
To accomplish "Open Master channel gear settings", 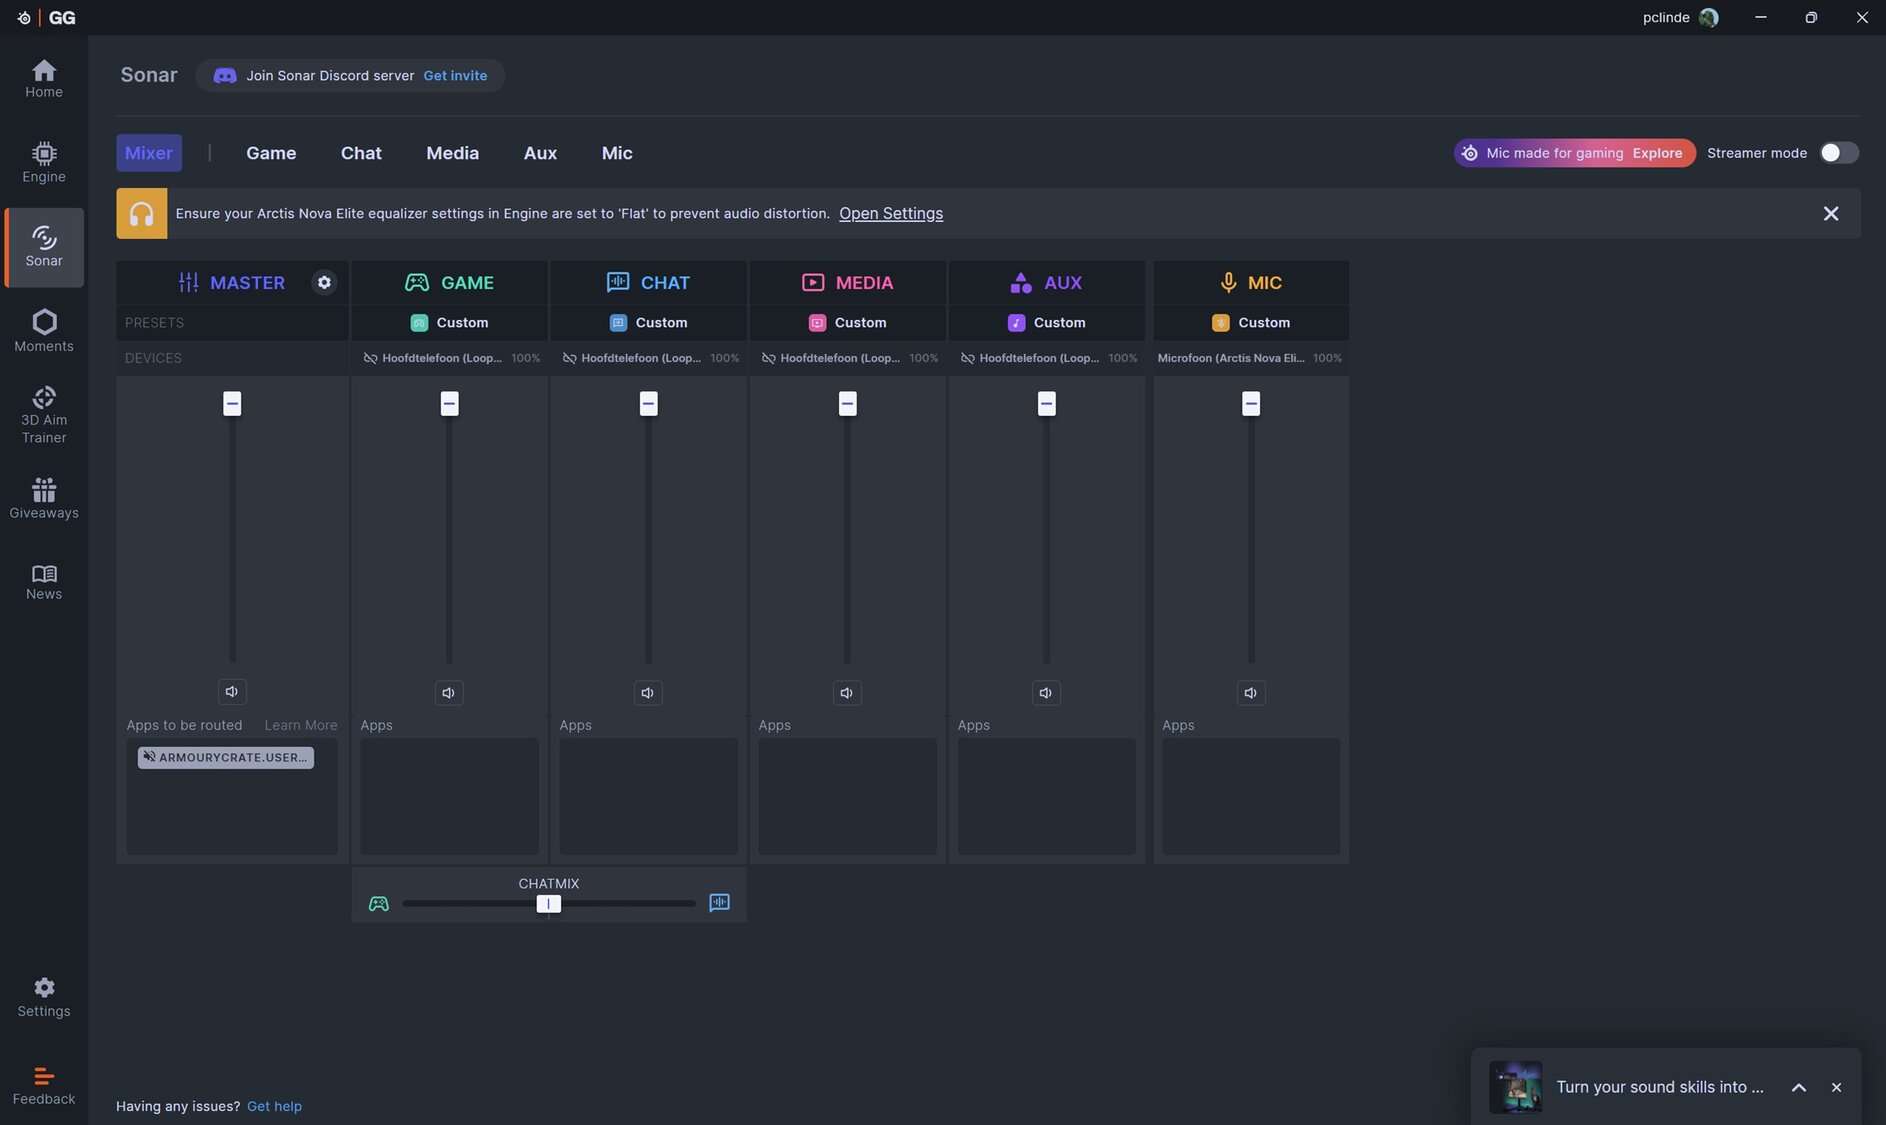I will tap(324, 283).
